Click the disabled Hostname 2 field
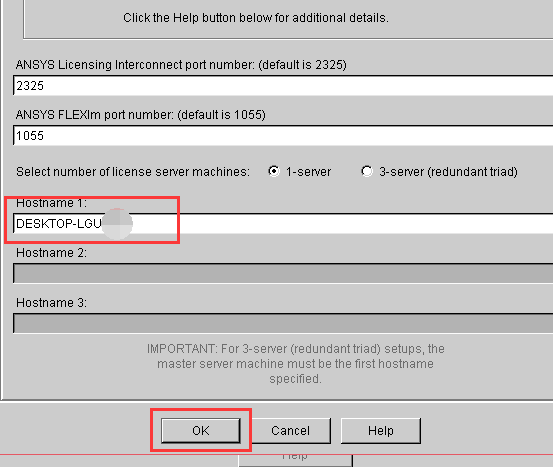 coord(283,273)
